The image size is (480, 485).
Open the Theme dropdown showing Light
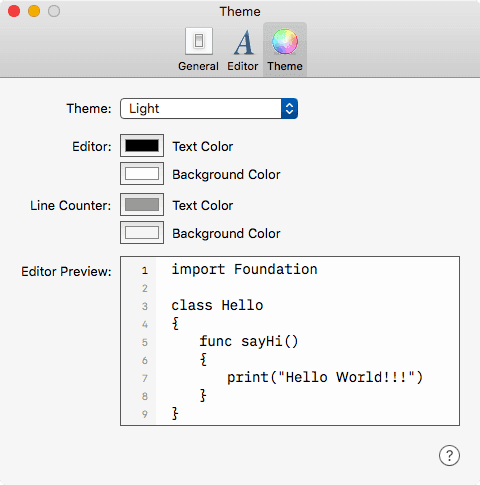coord(209,108)
